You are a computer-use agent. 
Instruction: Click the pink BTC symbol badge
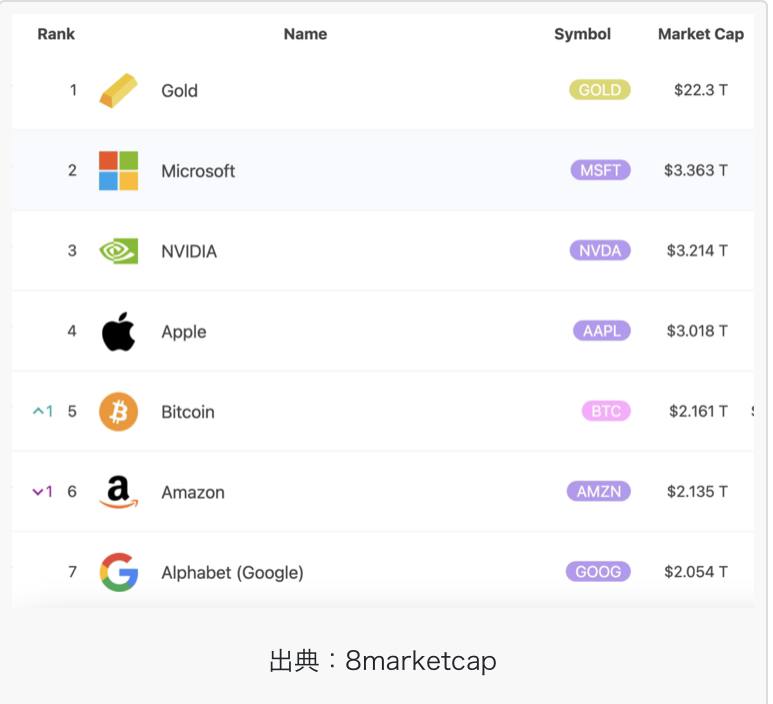coord(606,411)
